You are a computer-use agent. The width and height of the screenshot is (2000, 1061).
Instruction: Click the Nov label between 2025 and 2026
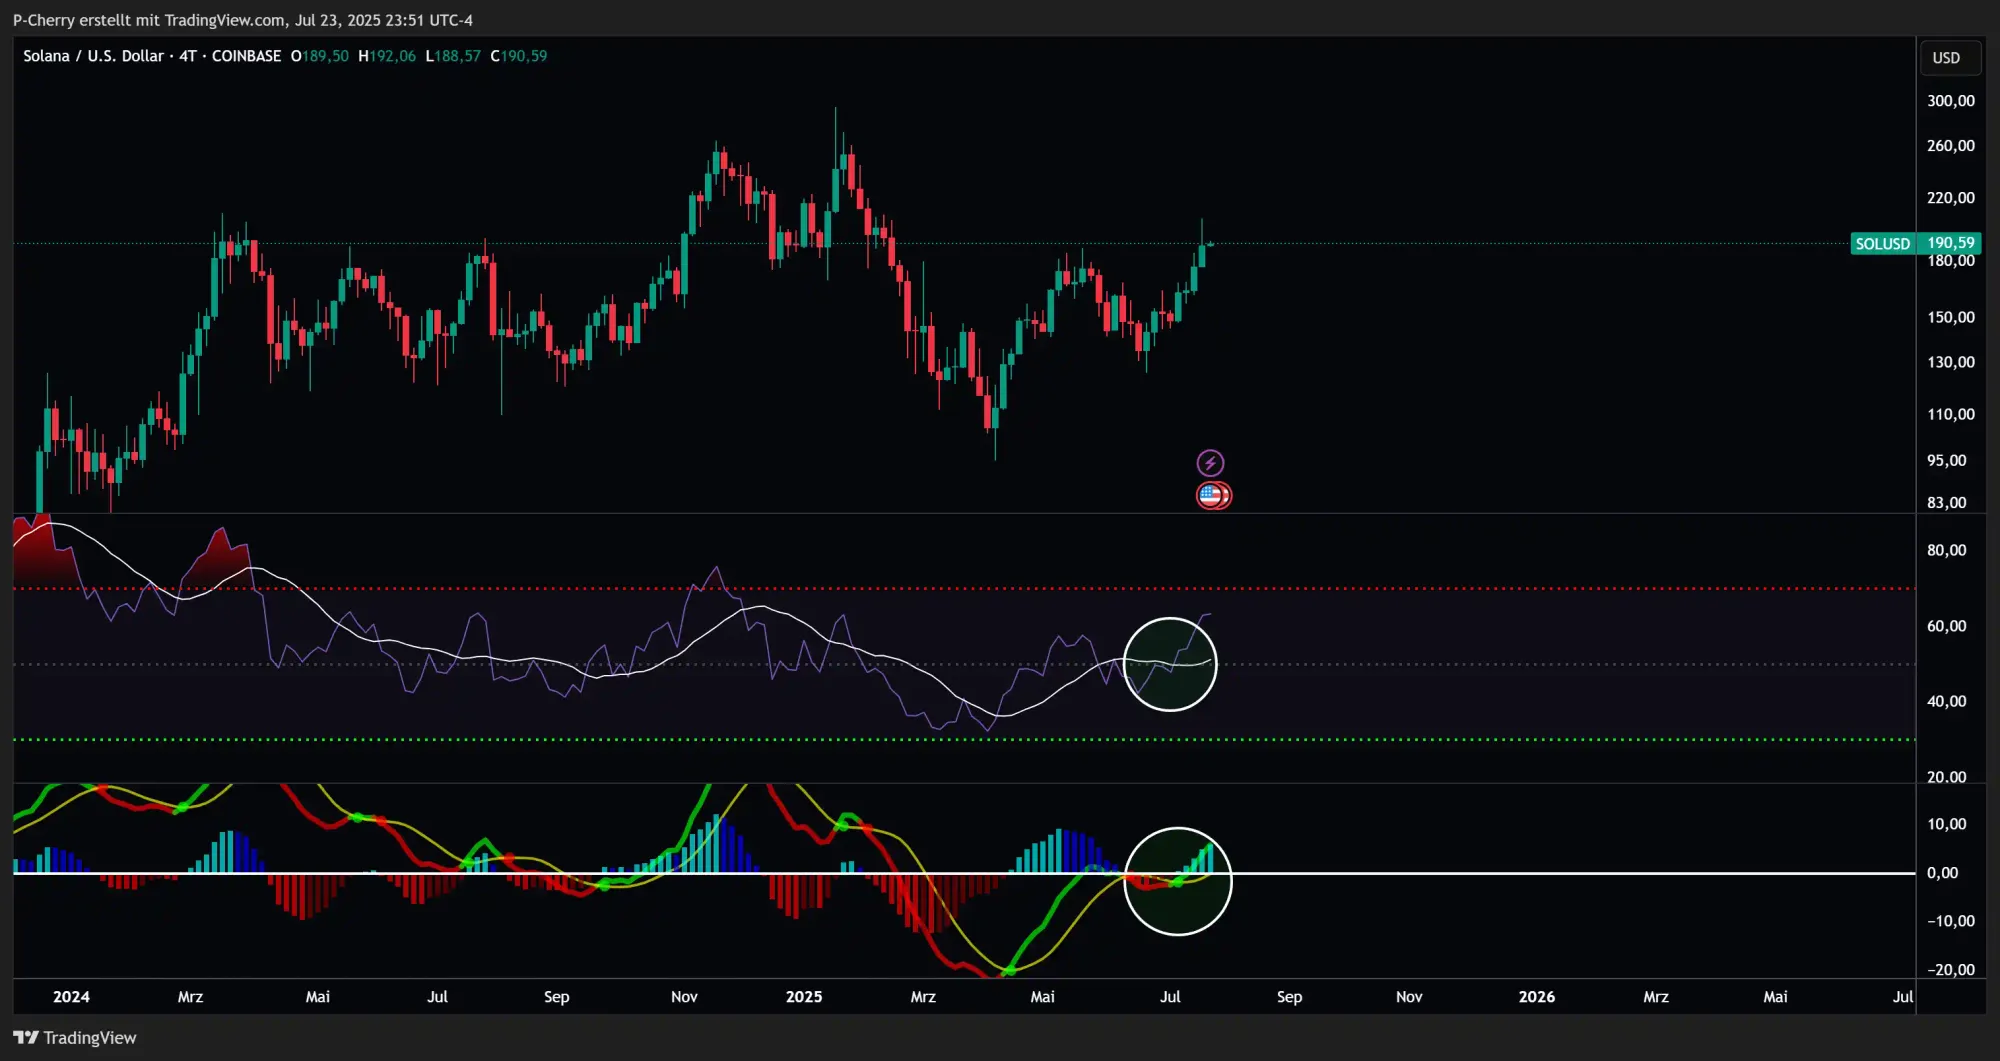[1409, 997]
